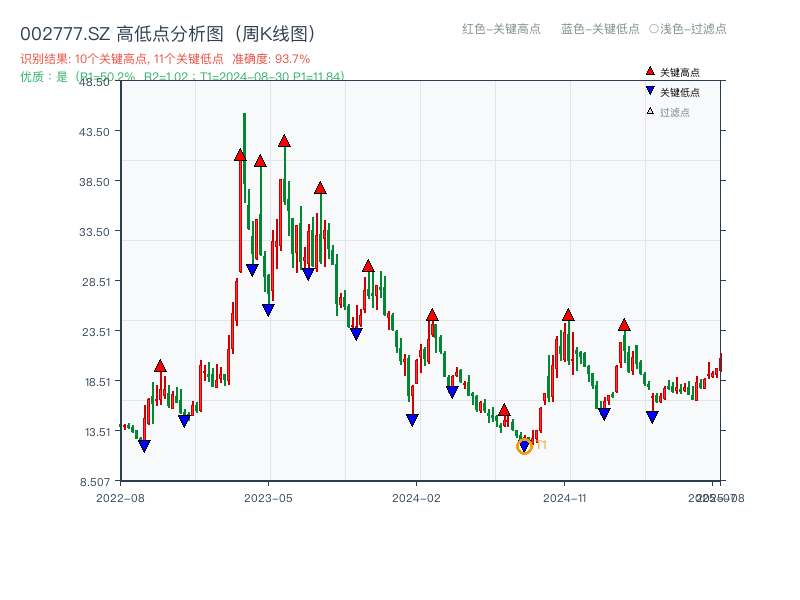This screenshot has width=800, height=600.
Task: Toggle the 红色-关键高点 legend entry
Action: 500,28
